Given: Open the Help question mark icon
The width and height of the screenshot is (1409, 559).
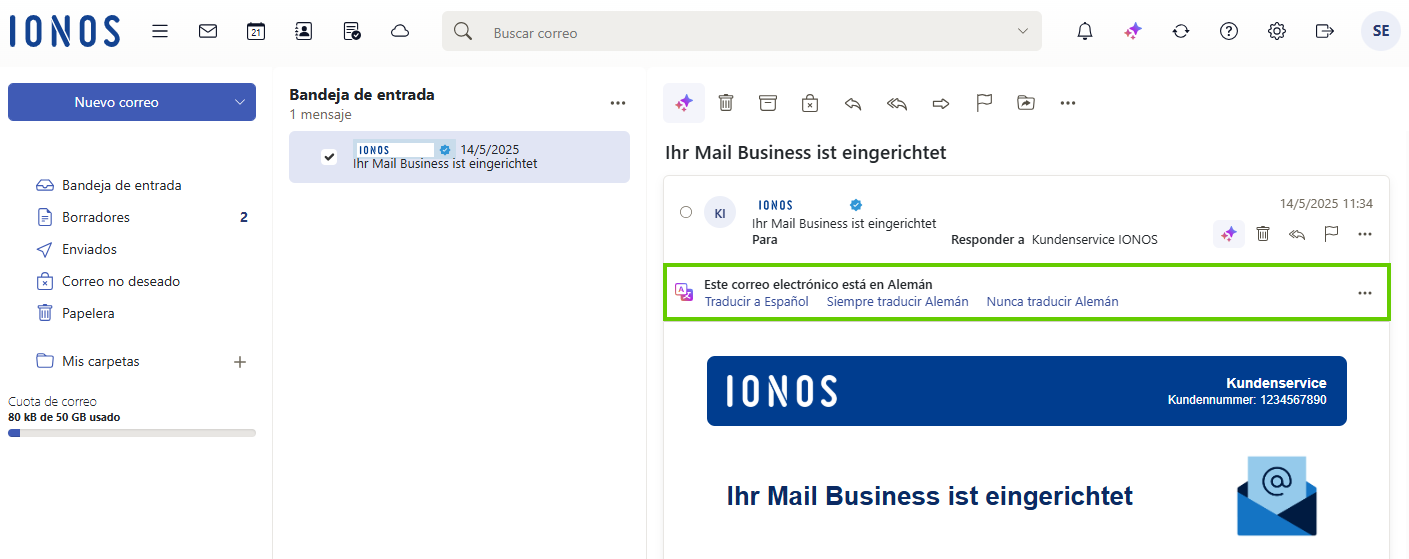Looking at the screenshot, I should (x=1229, y=31).
